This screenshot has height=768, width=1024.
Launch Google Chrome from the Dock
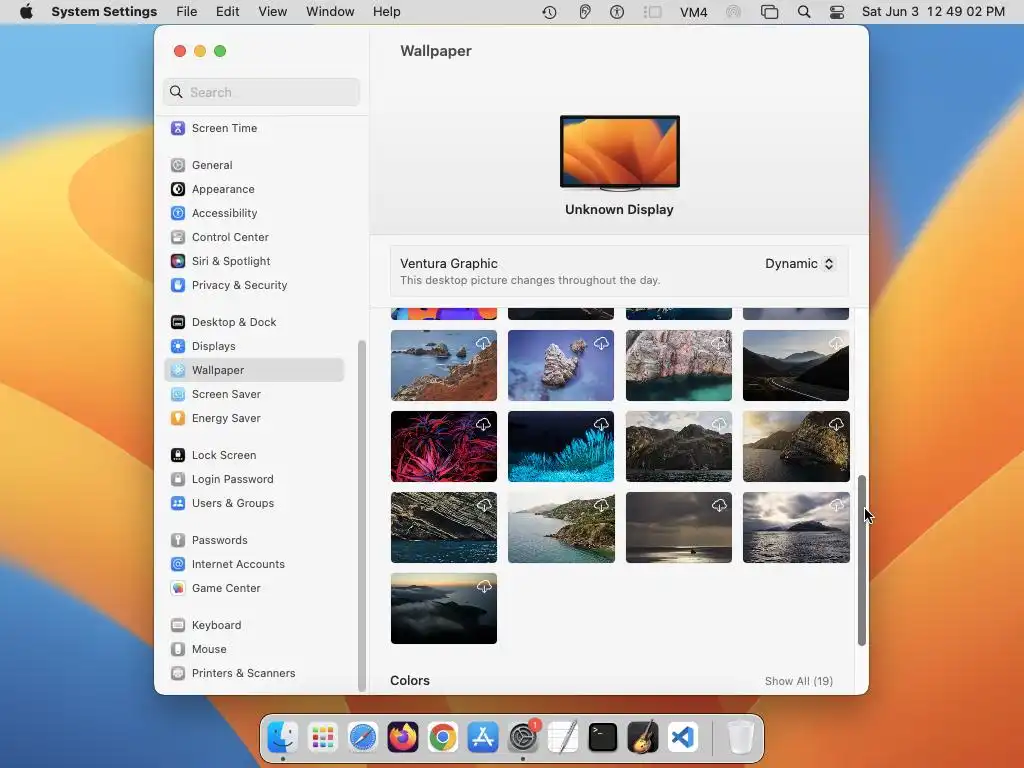coord(443,737)
